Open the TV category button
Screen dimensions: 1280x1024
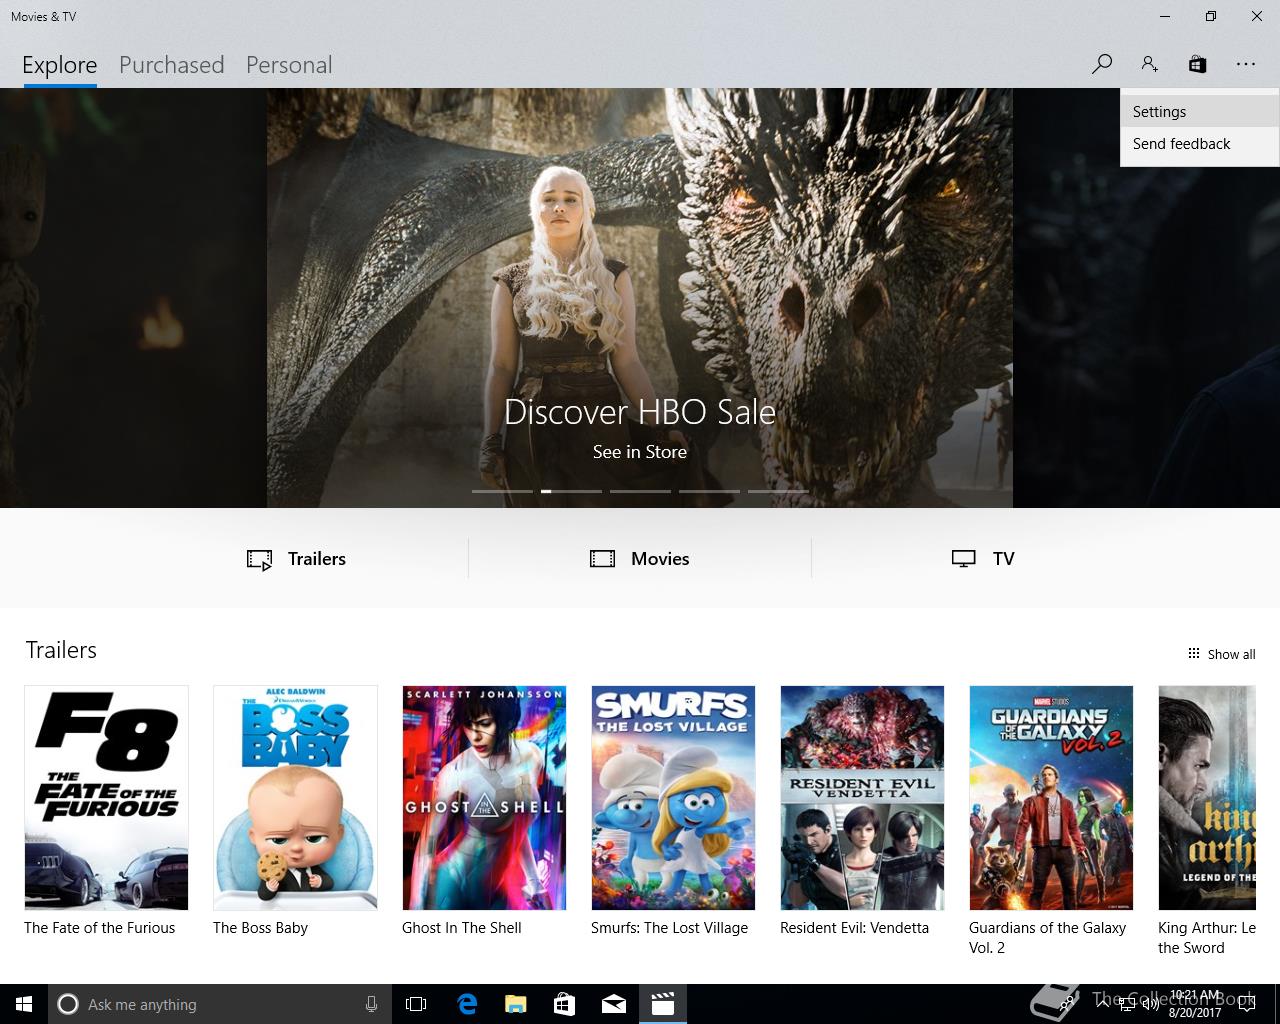coord(983,559)
